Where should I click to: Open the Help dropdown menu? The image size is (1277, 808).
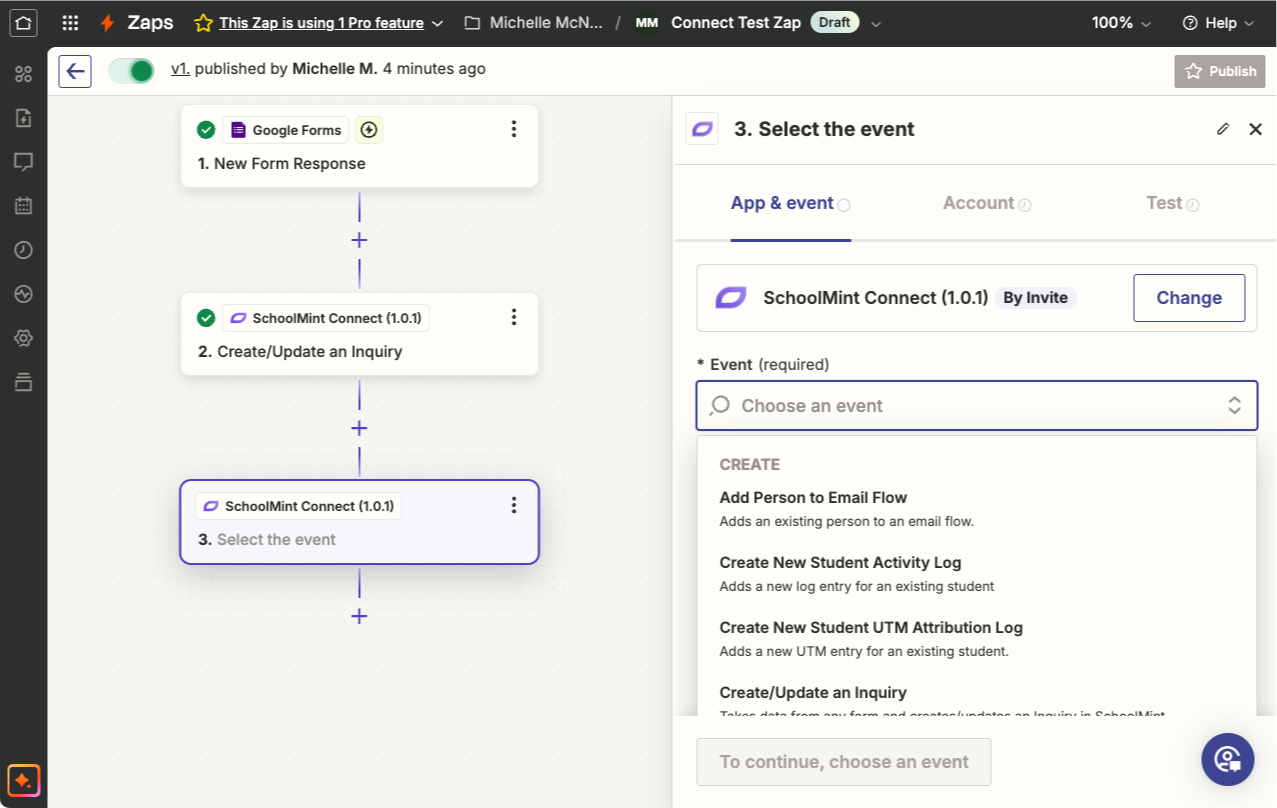pyautogui.click(x=1218, y=23)
